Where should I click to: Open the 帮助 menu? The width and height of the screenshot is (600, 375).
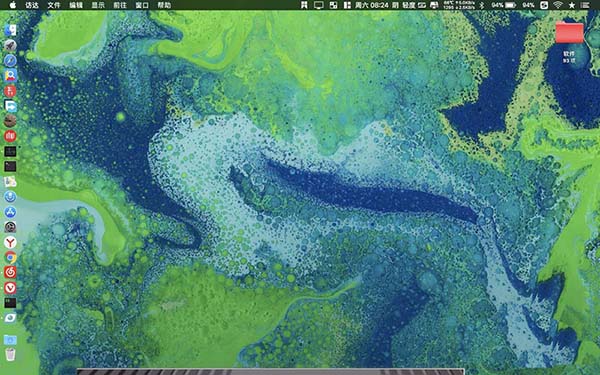point(164,5)
